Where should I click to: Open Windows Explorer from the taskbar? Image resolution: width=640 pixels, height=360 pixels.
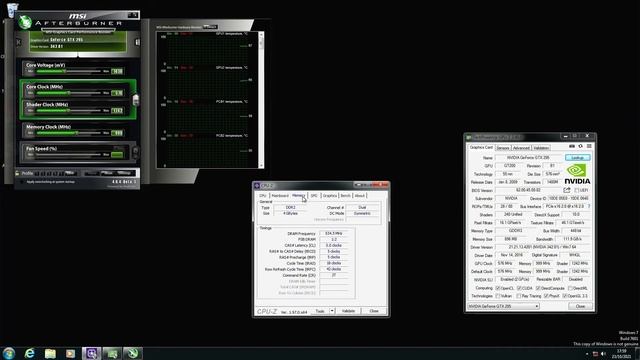coord(50,353)
